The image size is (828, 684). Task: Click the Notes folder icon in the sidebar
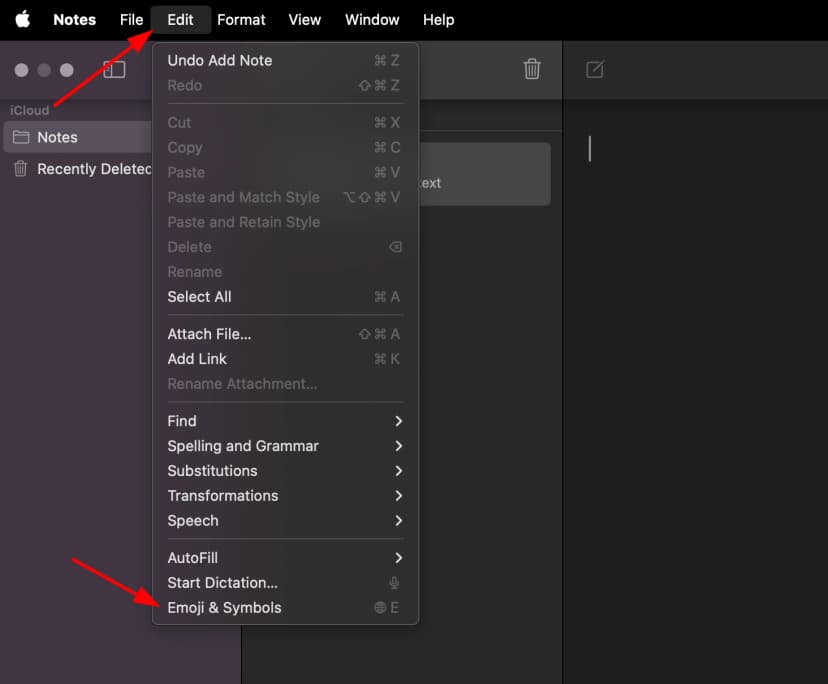point(21,137)
